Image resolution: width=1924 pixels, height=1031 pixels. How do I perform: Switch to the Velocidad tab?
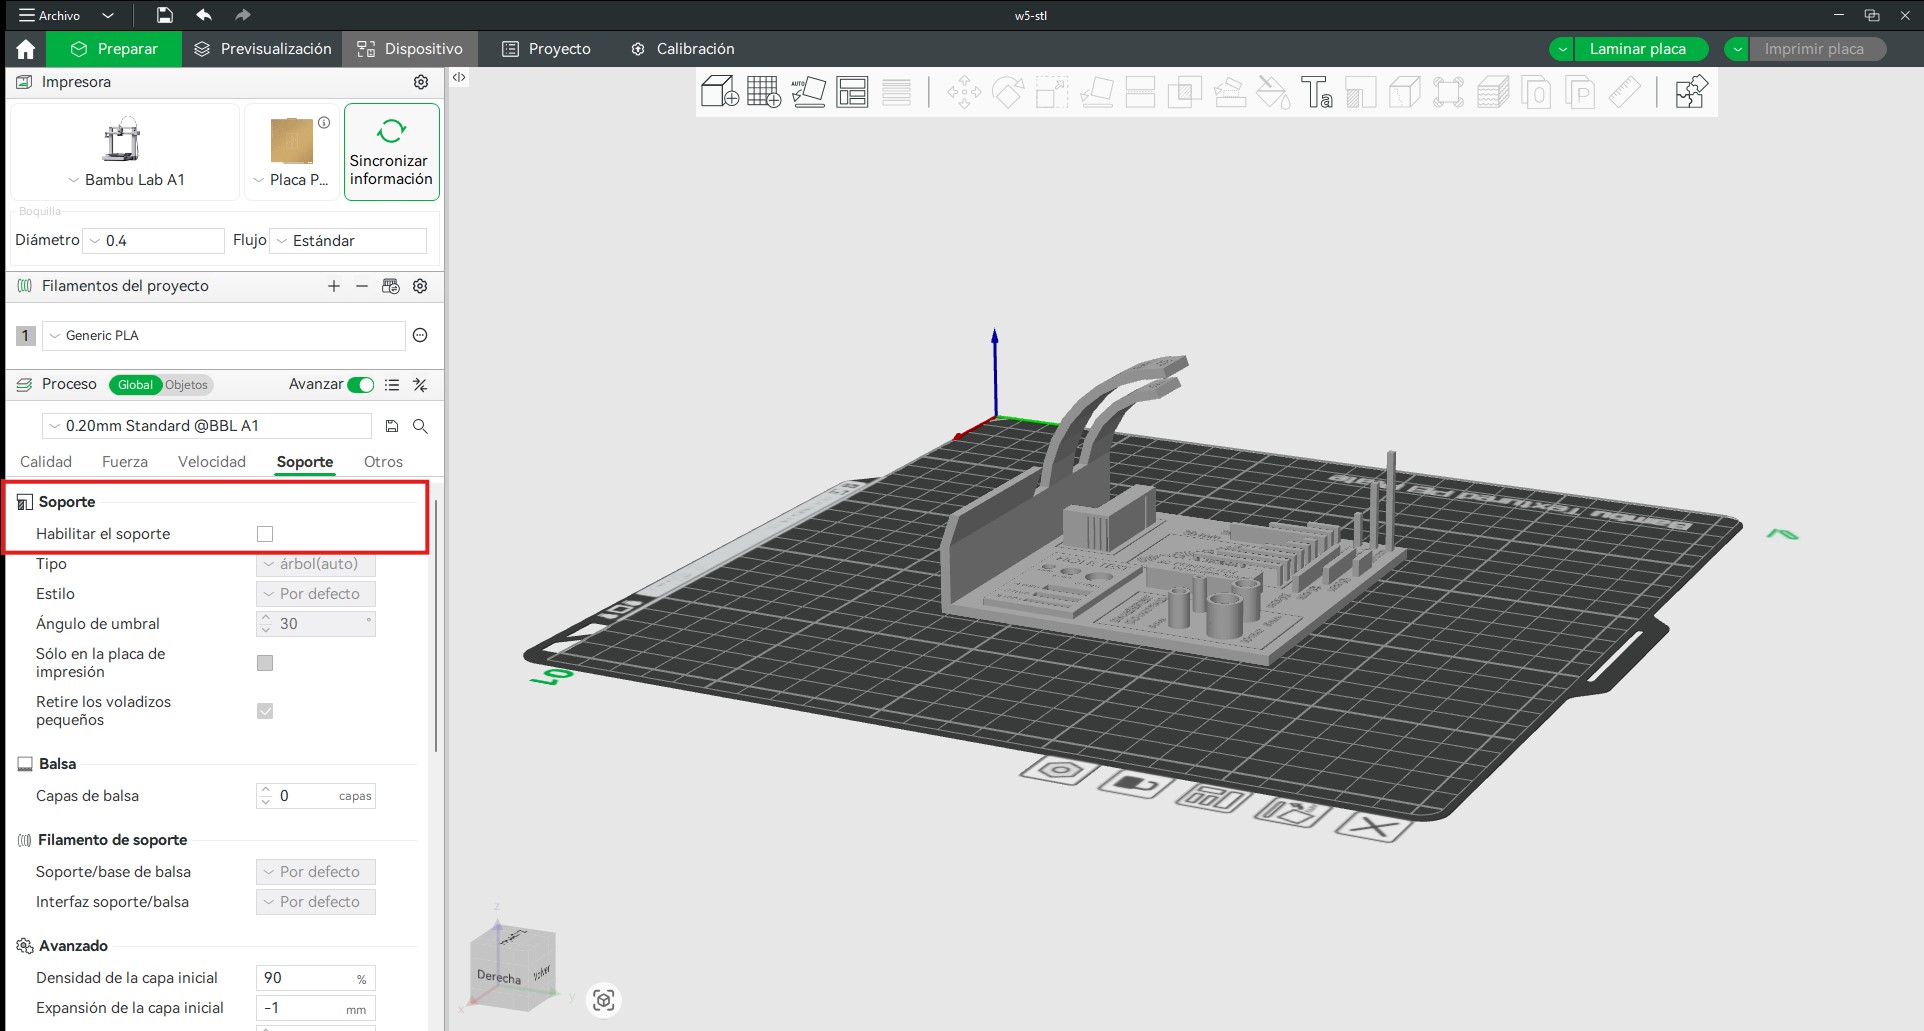212,462
